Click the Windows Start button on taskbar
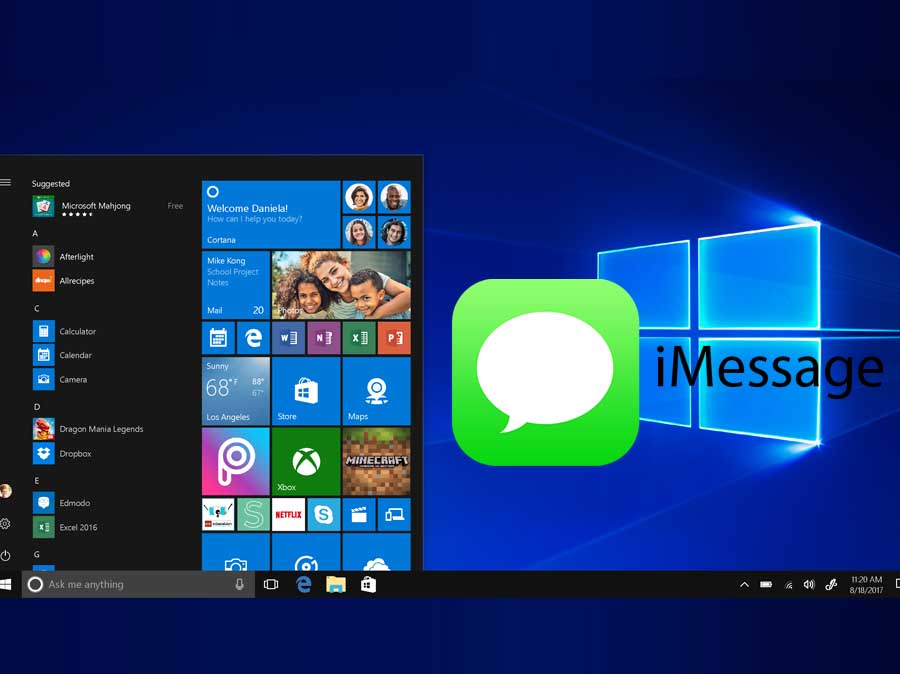The image size is (900, 674). click(6, 584)
